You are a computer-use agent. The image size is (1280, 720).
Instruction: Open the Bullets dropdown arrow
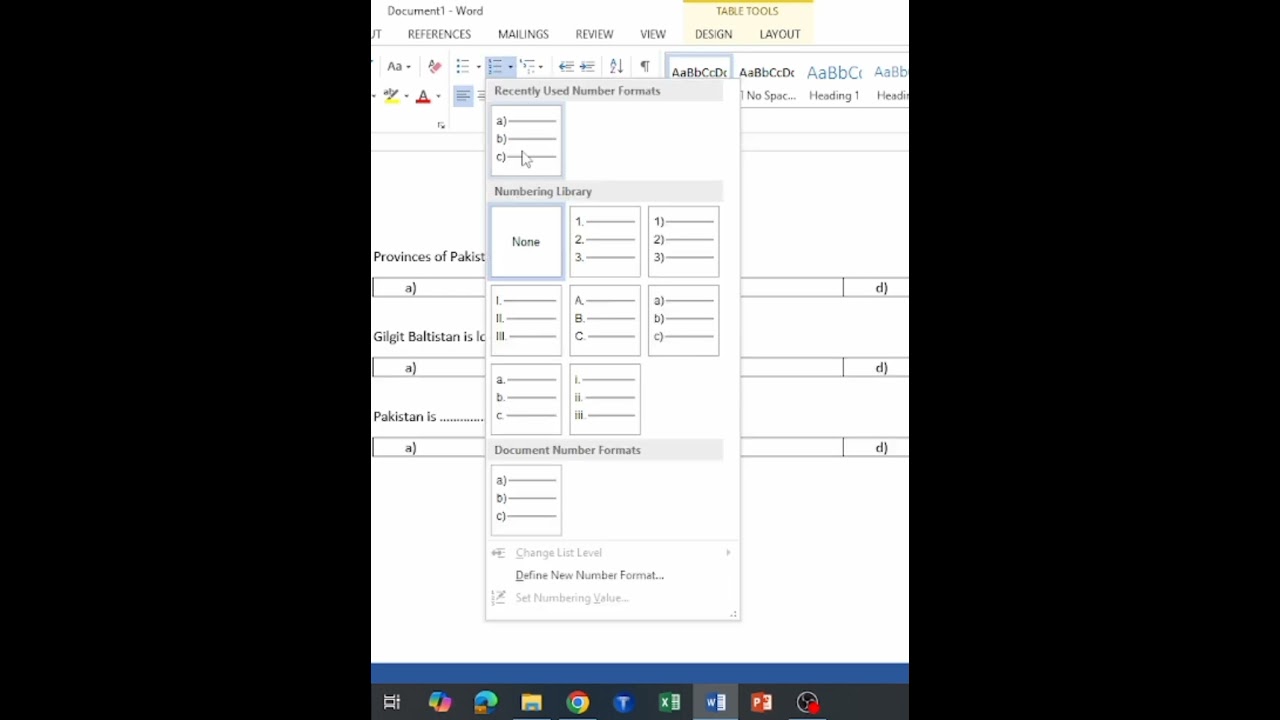click(x=478, y=67)
